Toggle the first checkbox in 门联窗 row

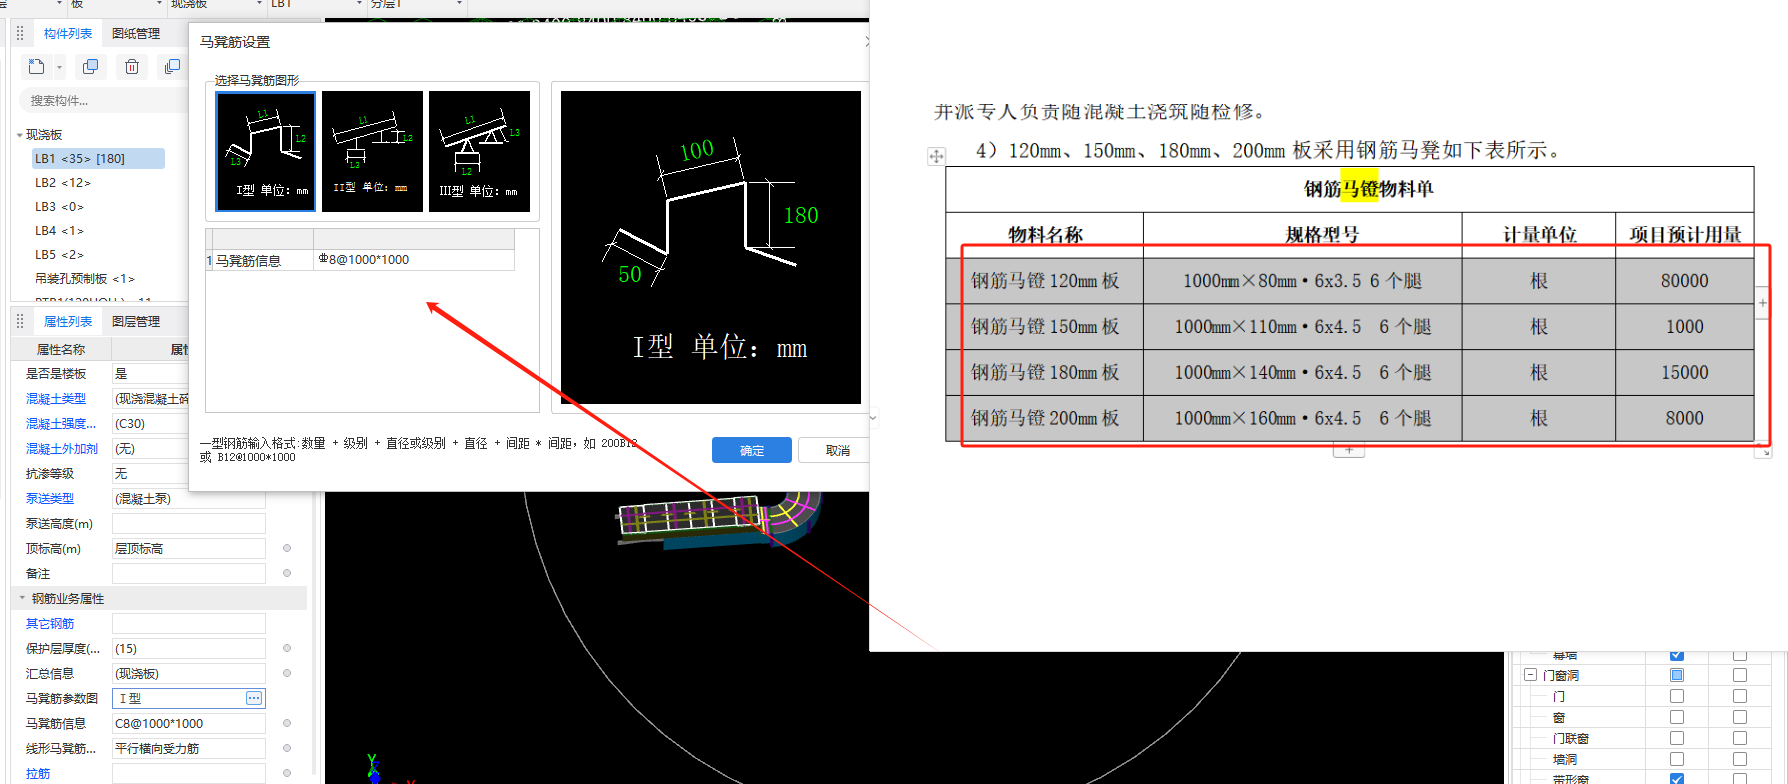tap(1677, 738)
